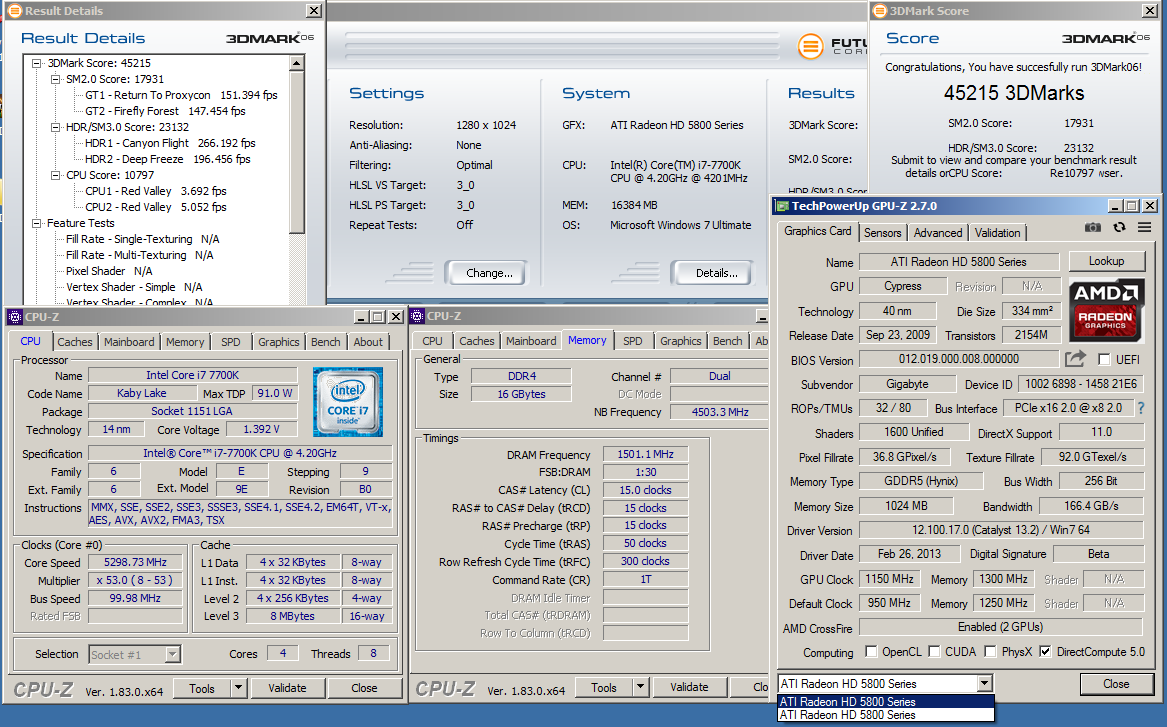Viewport: 1167px width, 727px height.
Task: Click the CAS# Latency 15.0 clocks value
Action: 645,490
